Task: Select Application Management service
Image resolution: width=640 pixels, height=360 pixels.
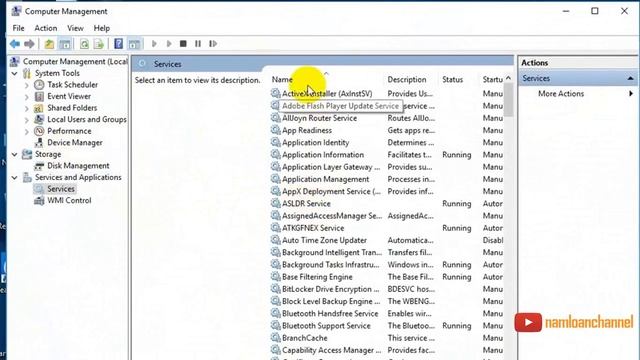Action: click(x=325, y=179)
